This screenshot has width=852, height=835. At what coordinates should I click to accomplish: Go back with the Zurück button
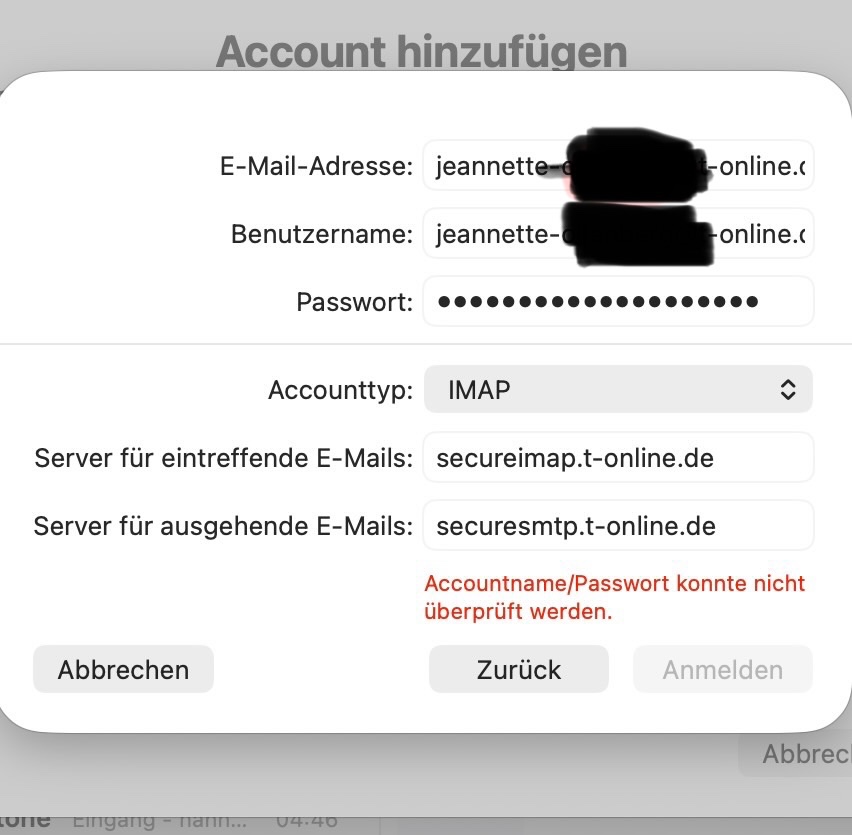click(x=518, y=669)
